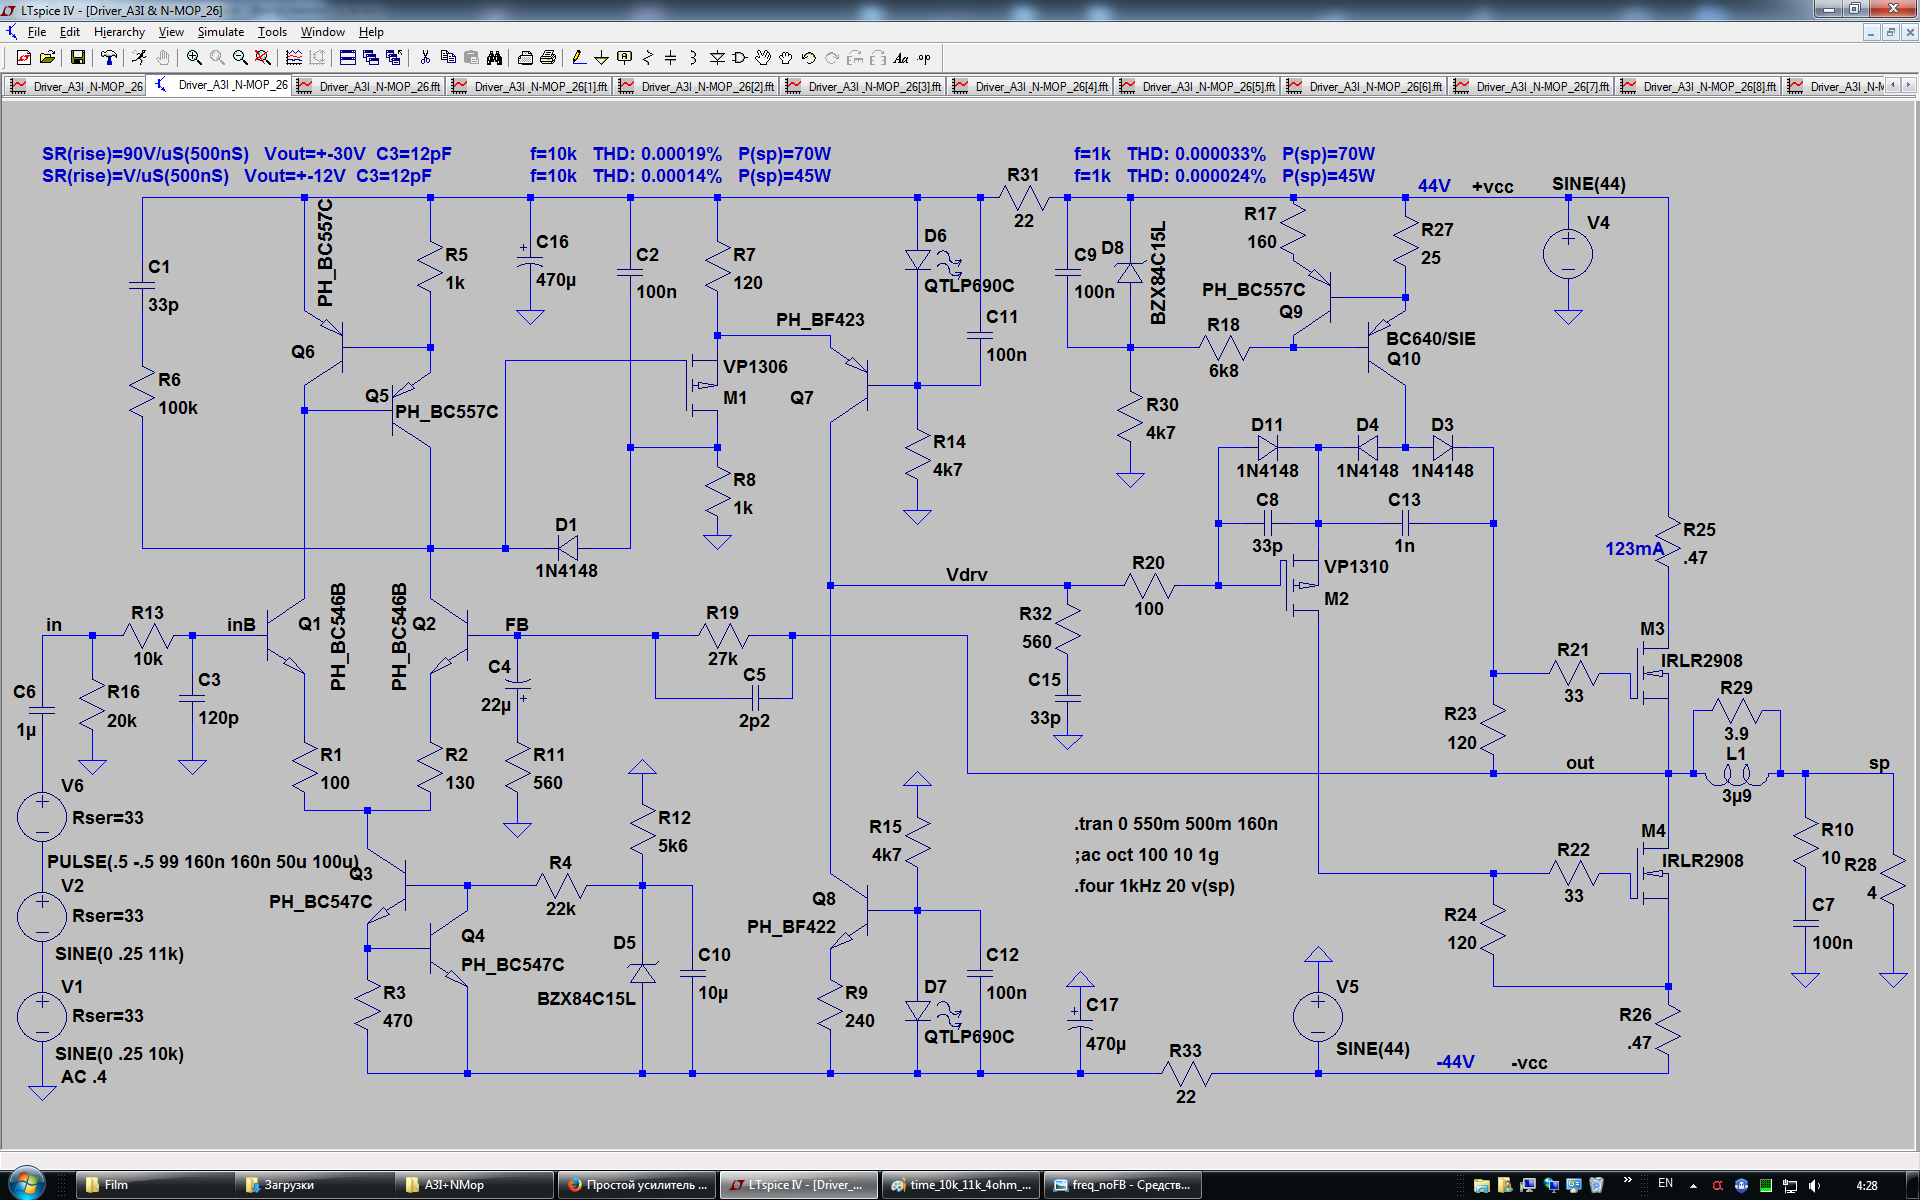
Task: Open the Simulate menu
Action: tap(221, 32)
